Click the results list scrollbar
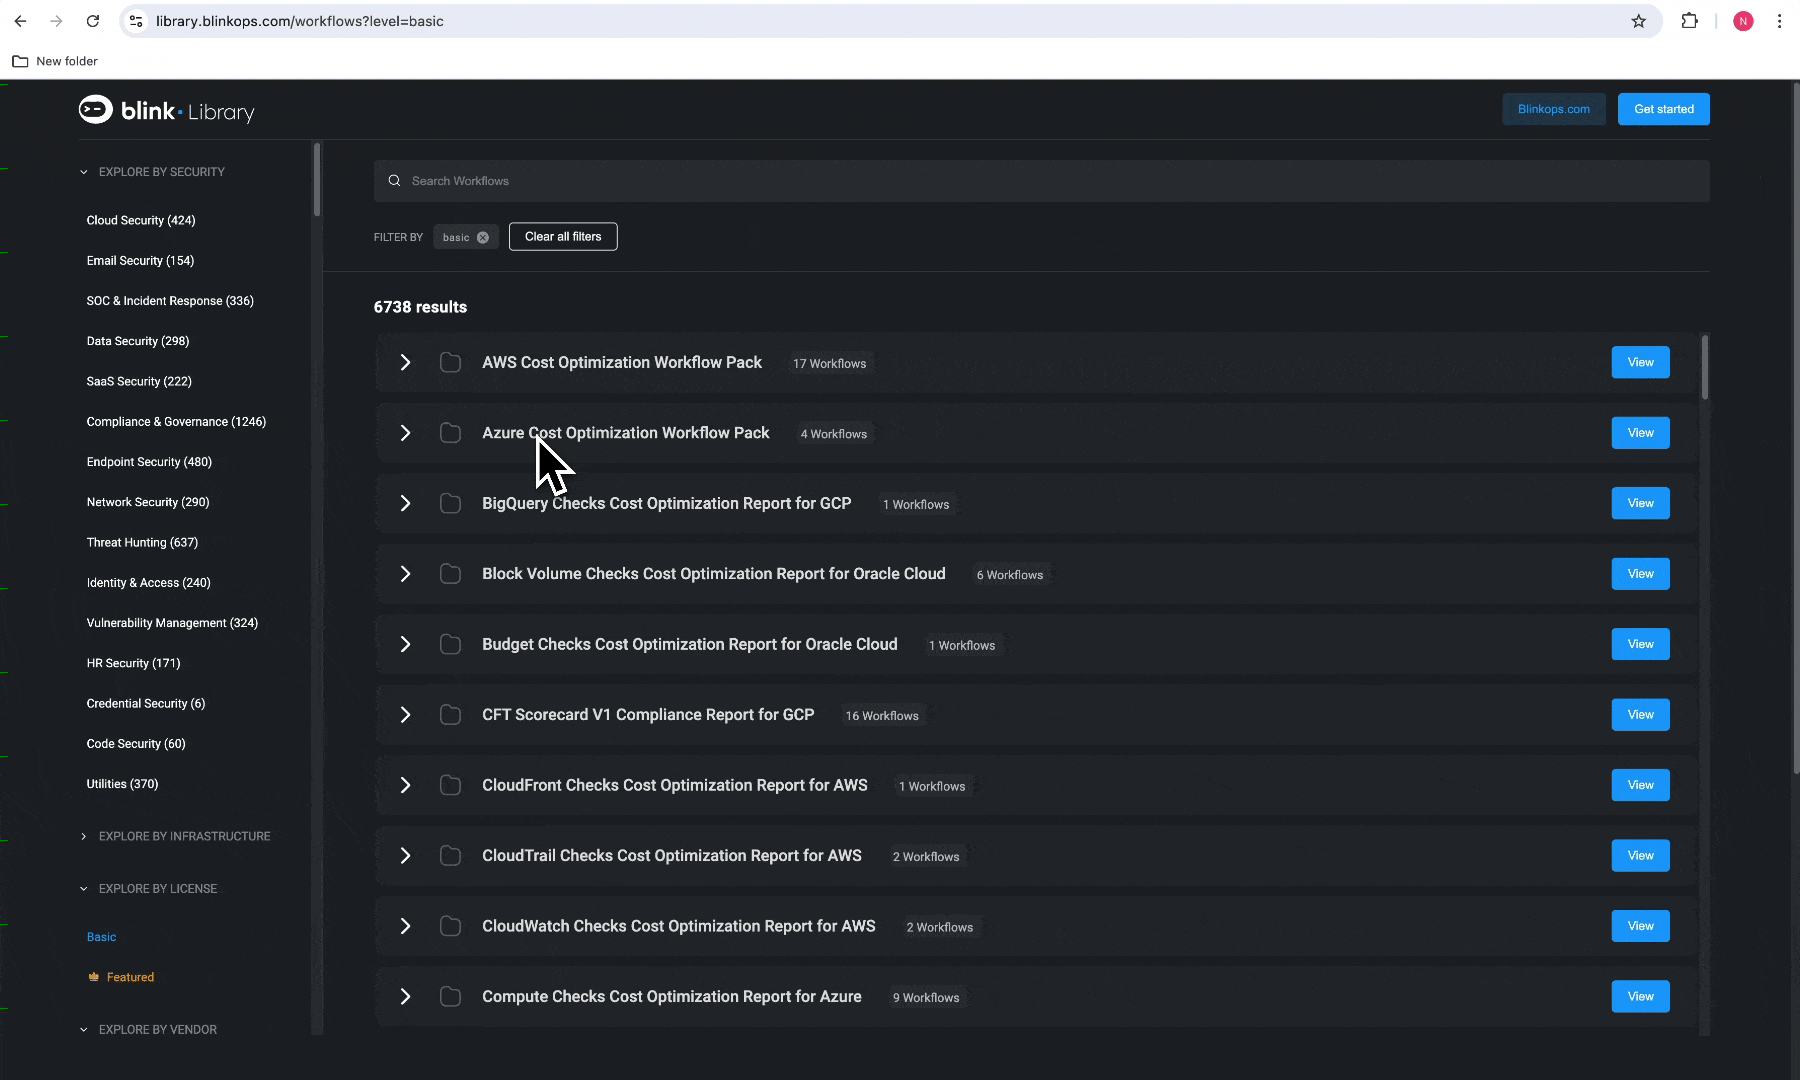This screenshot has width=1800, height=1080. 1704,368
